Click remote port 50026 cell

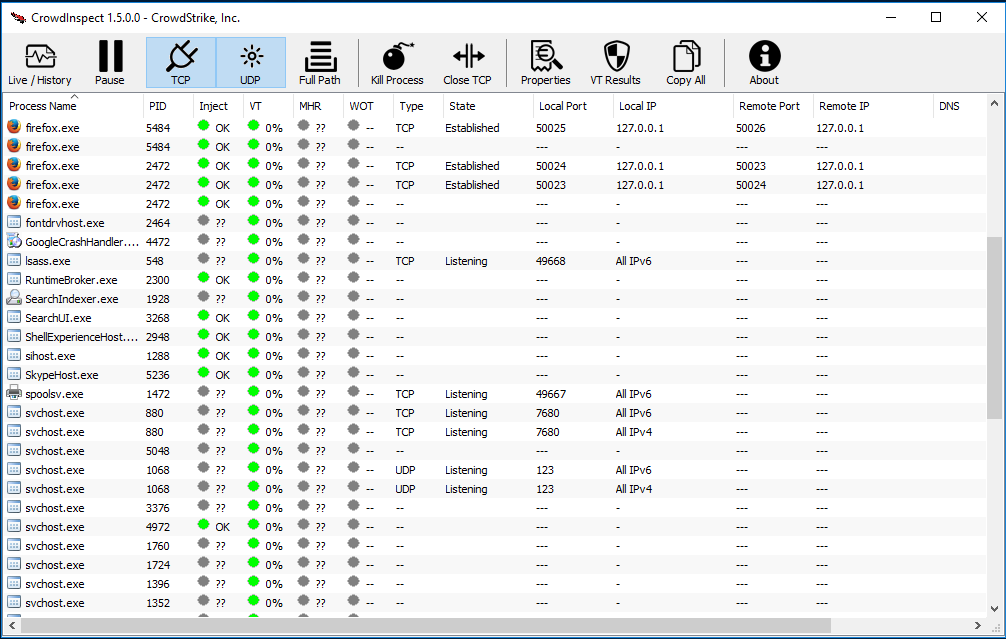pos(751,128)
